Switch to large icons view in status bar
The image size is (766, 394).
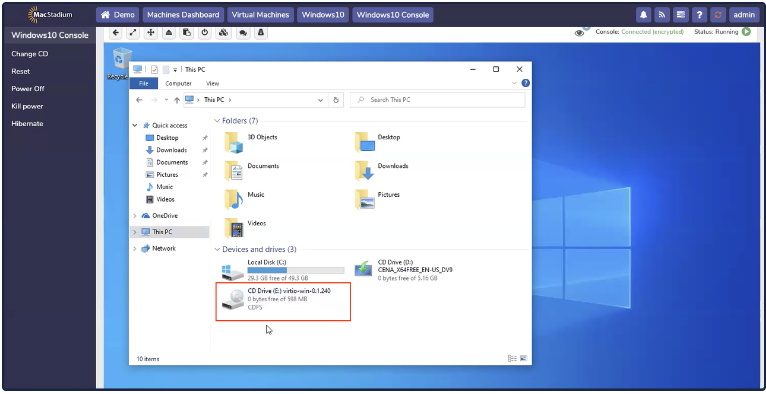pyautogui.click(x=524, y=358)
